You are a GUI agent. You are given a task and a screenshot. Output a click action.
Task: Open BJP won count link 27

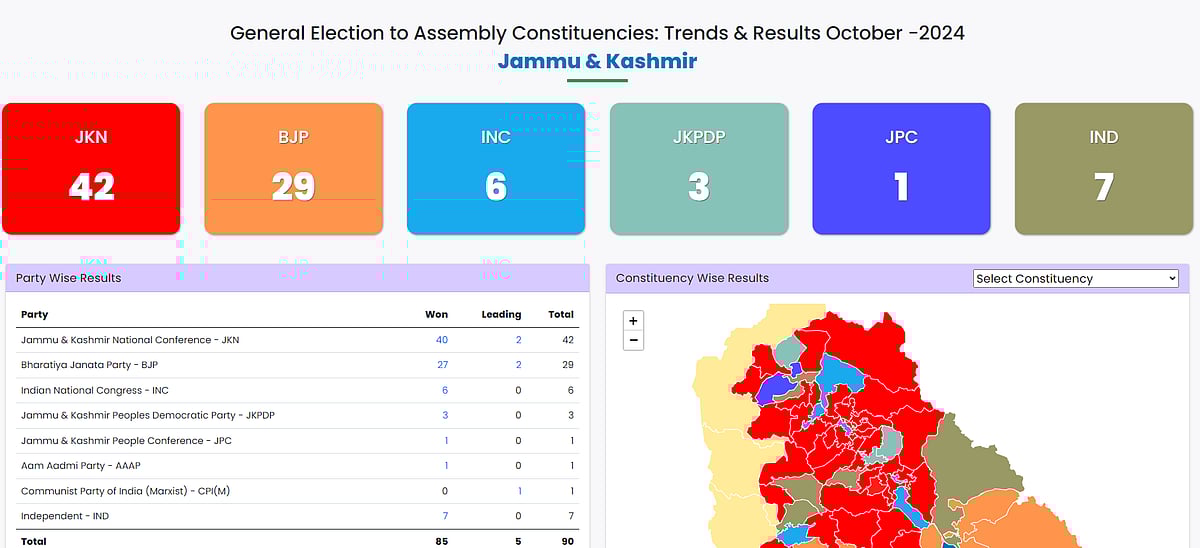441,365
